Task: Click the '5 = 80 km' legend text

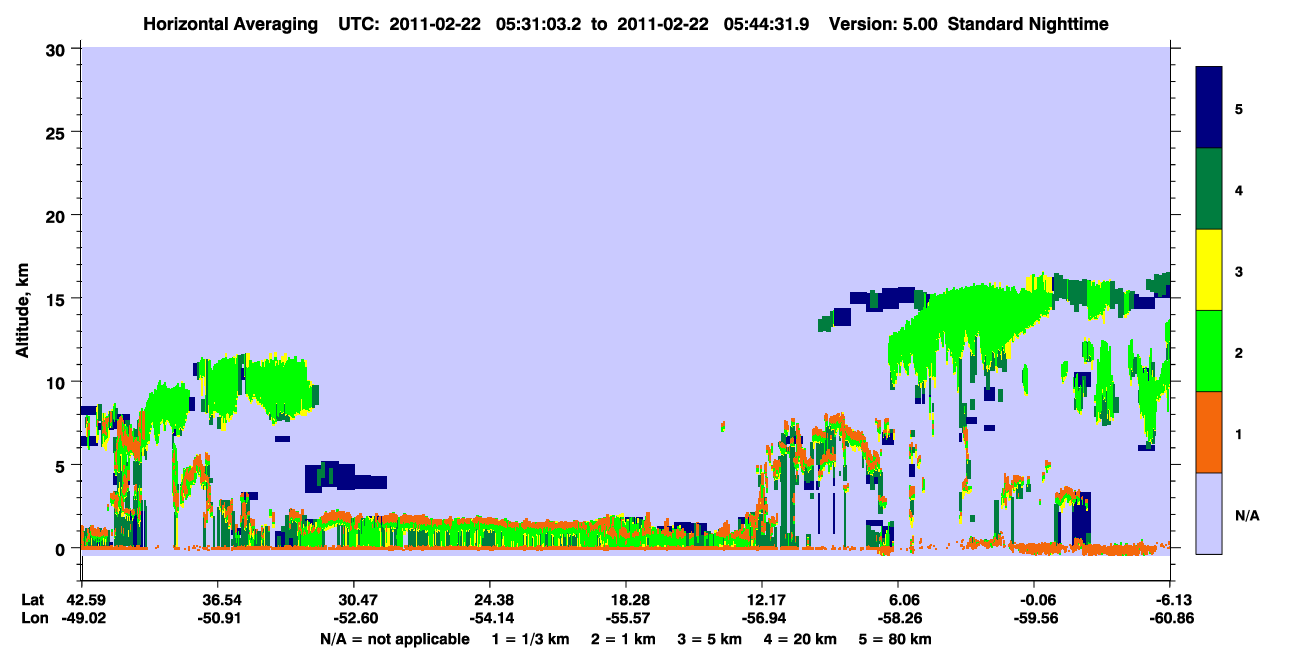Action: [x=896, y=639]
